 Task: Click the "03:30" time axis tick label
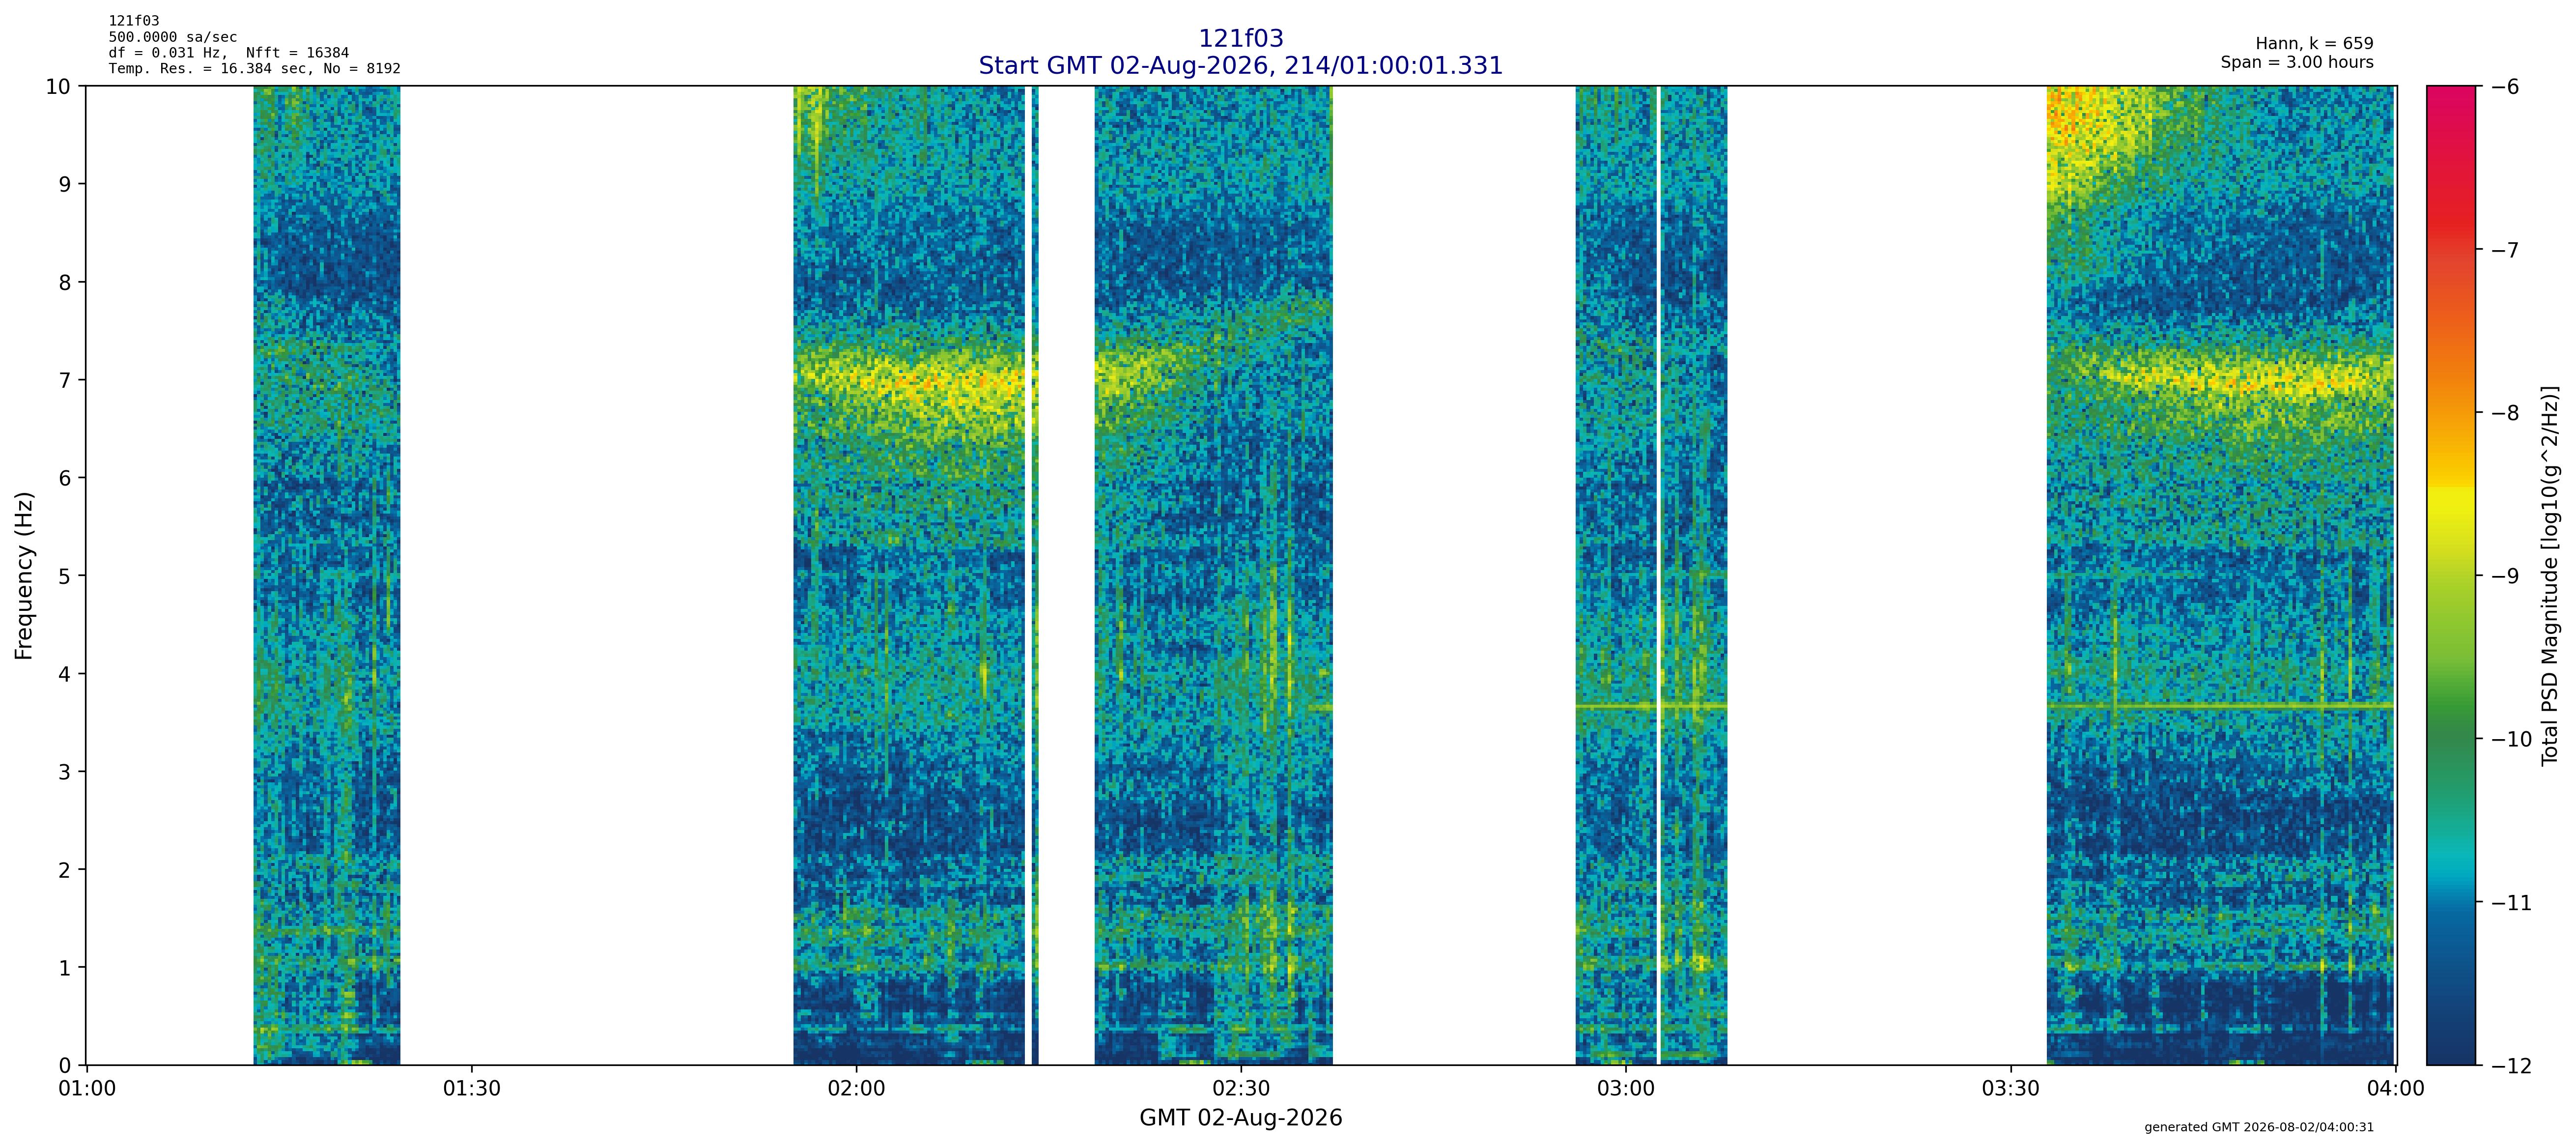point(2011,1088)
